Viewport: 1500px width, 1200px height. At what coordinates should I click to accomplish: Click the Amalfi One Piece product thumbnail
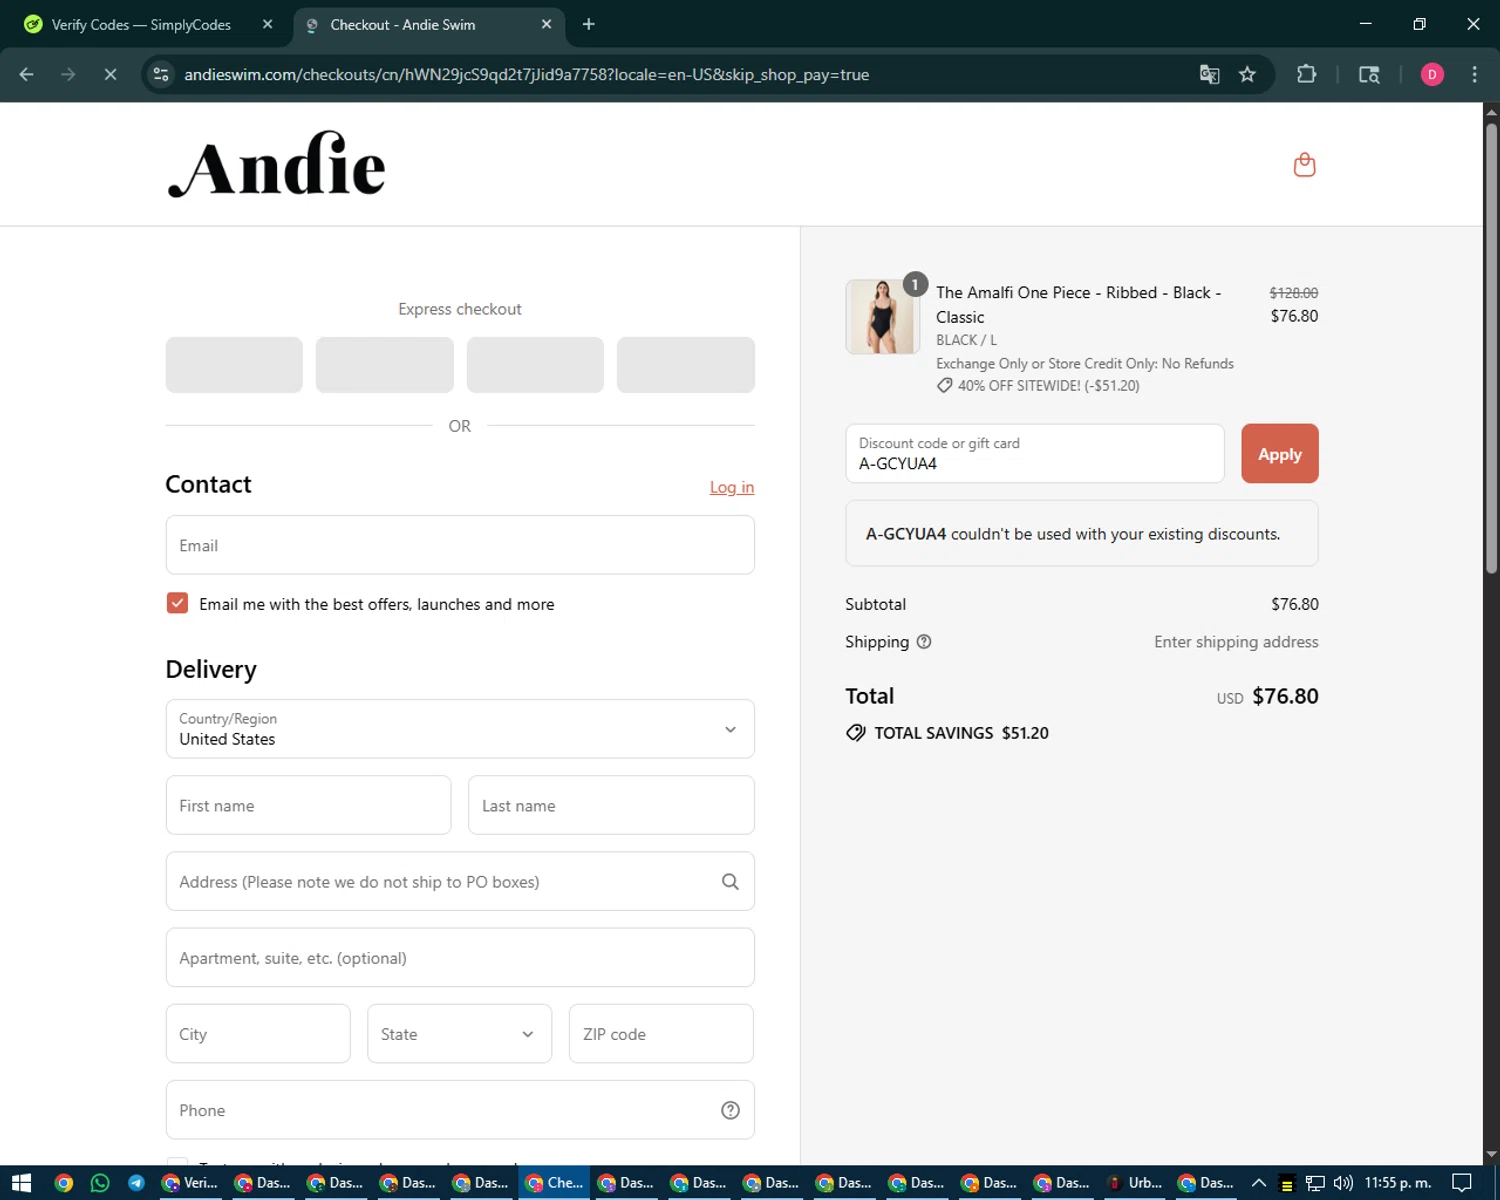[x=882, y=317]
